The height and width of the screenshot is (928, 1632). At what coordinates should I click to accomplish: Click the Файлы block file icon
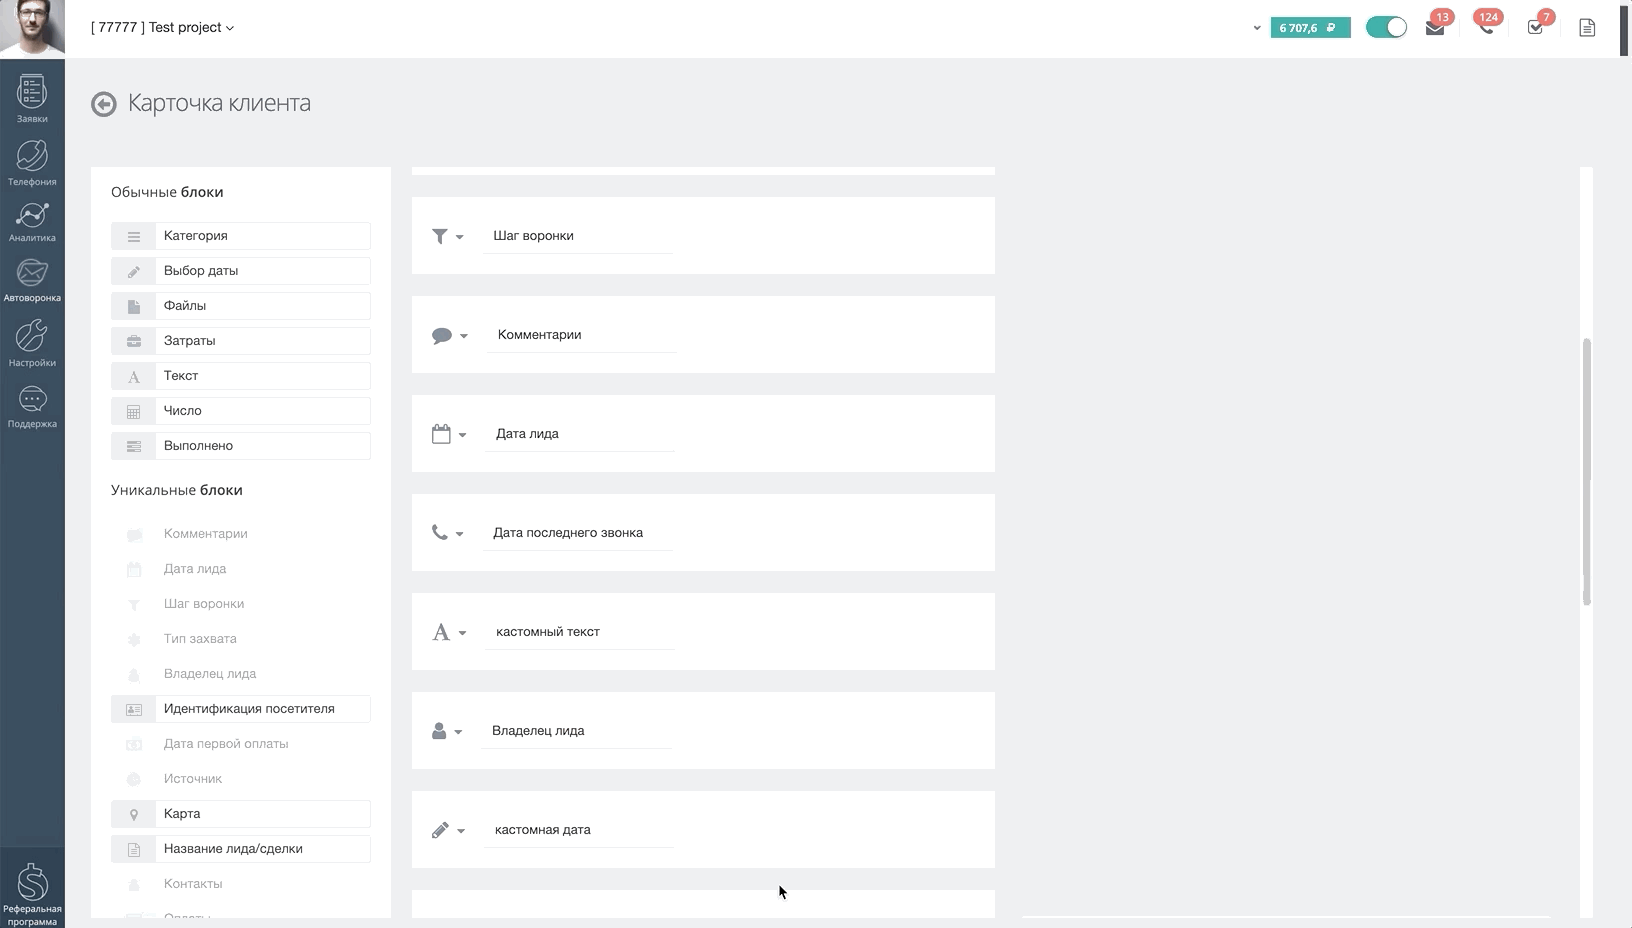coord(133,307)
